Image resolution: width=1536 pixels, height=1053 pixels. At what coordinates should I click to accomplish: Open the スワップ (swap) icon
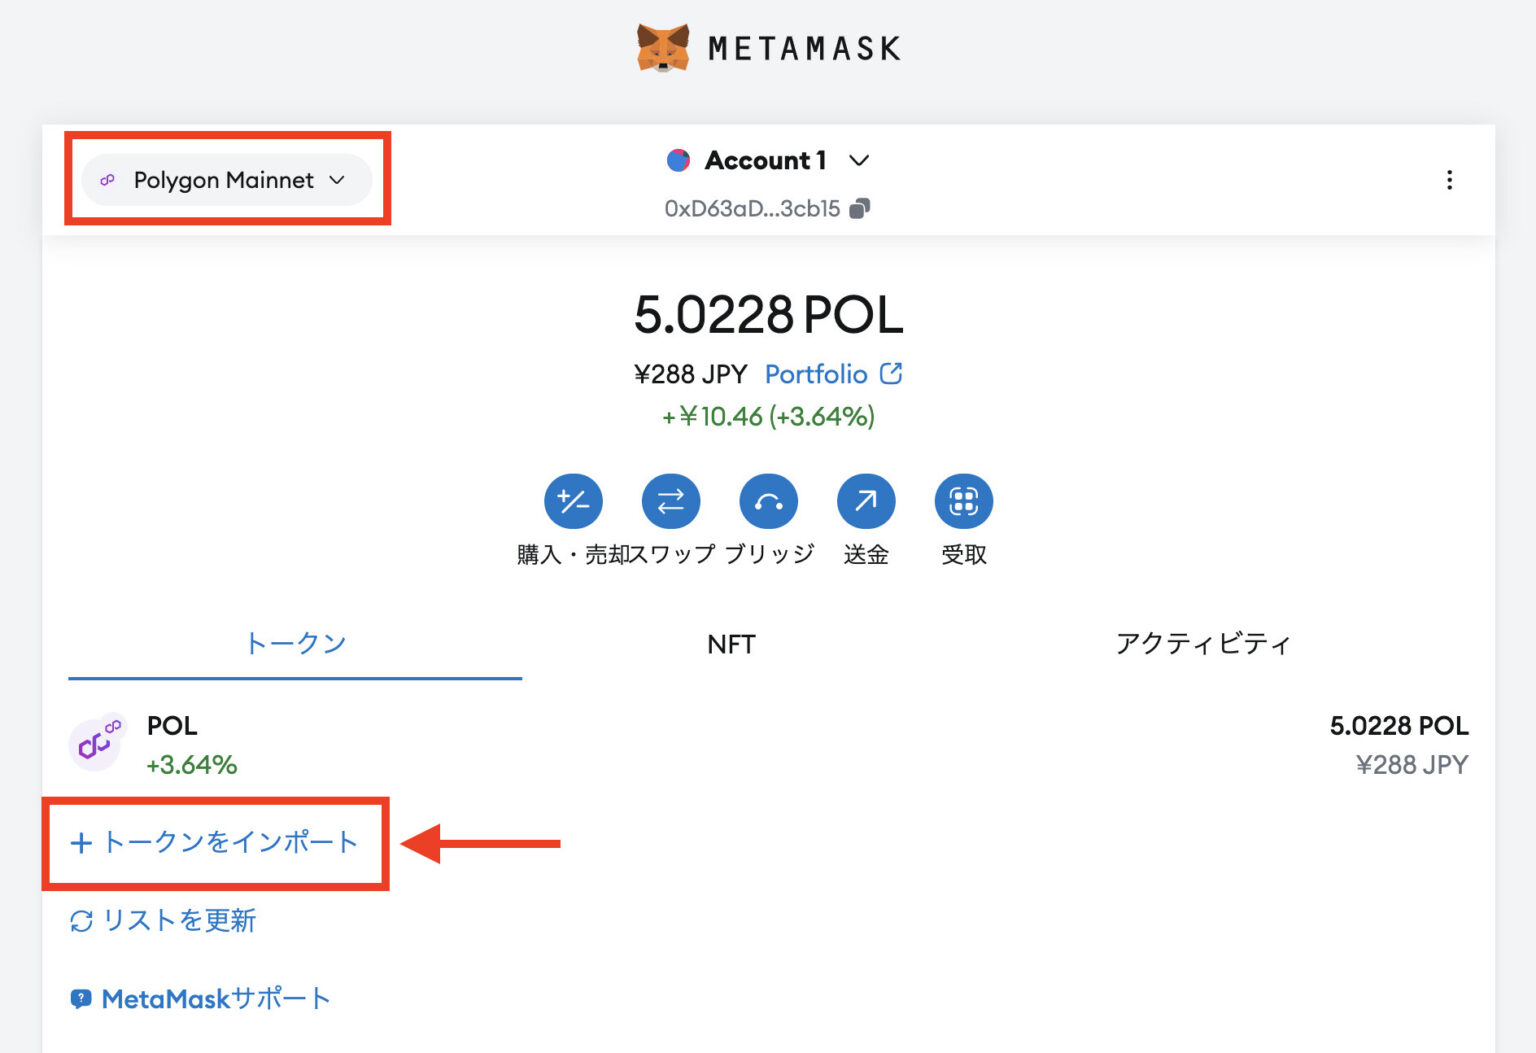tap(671, 501)
